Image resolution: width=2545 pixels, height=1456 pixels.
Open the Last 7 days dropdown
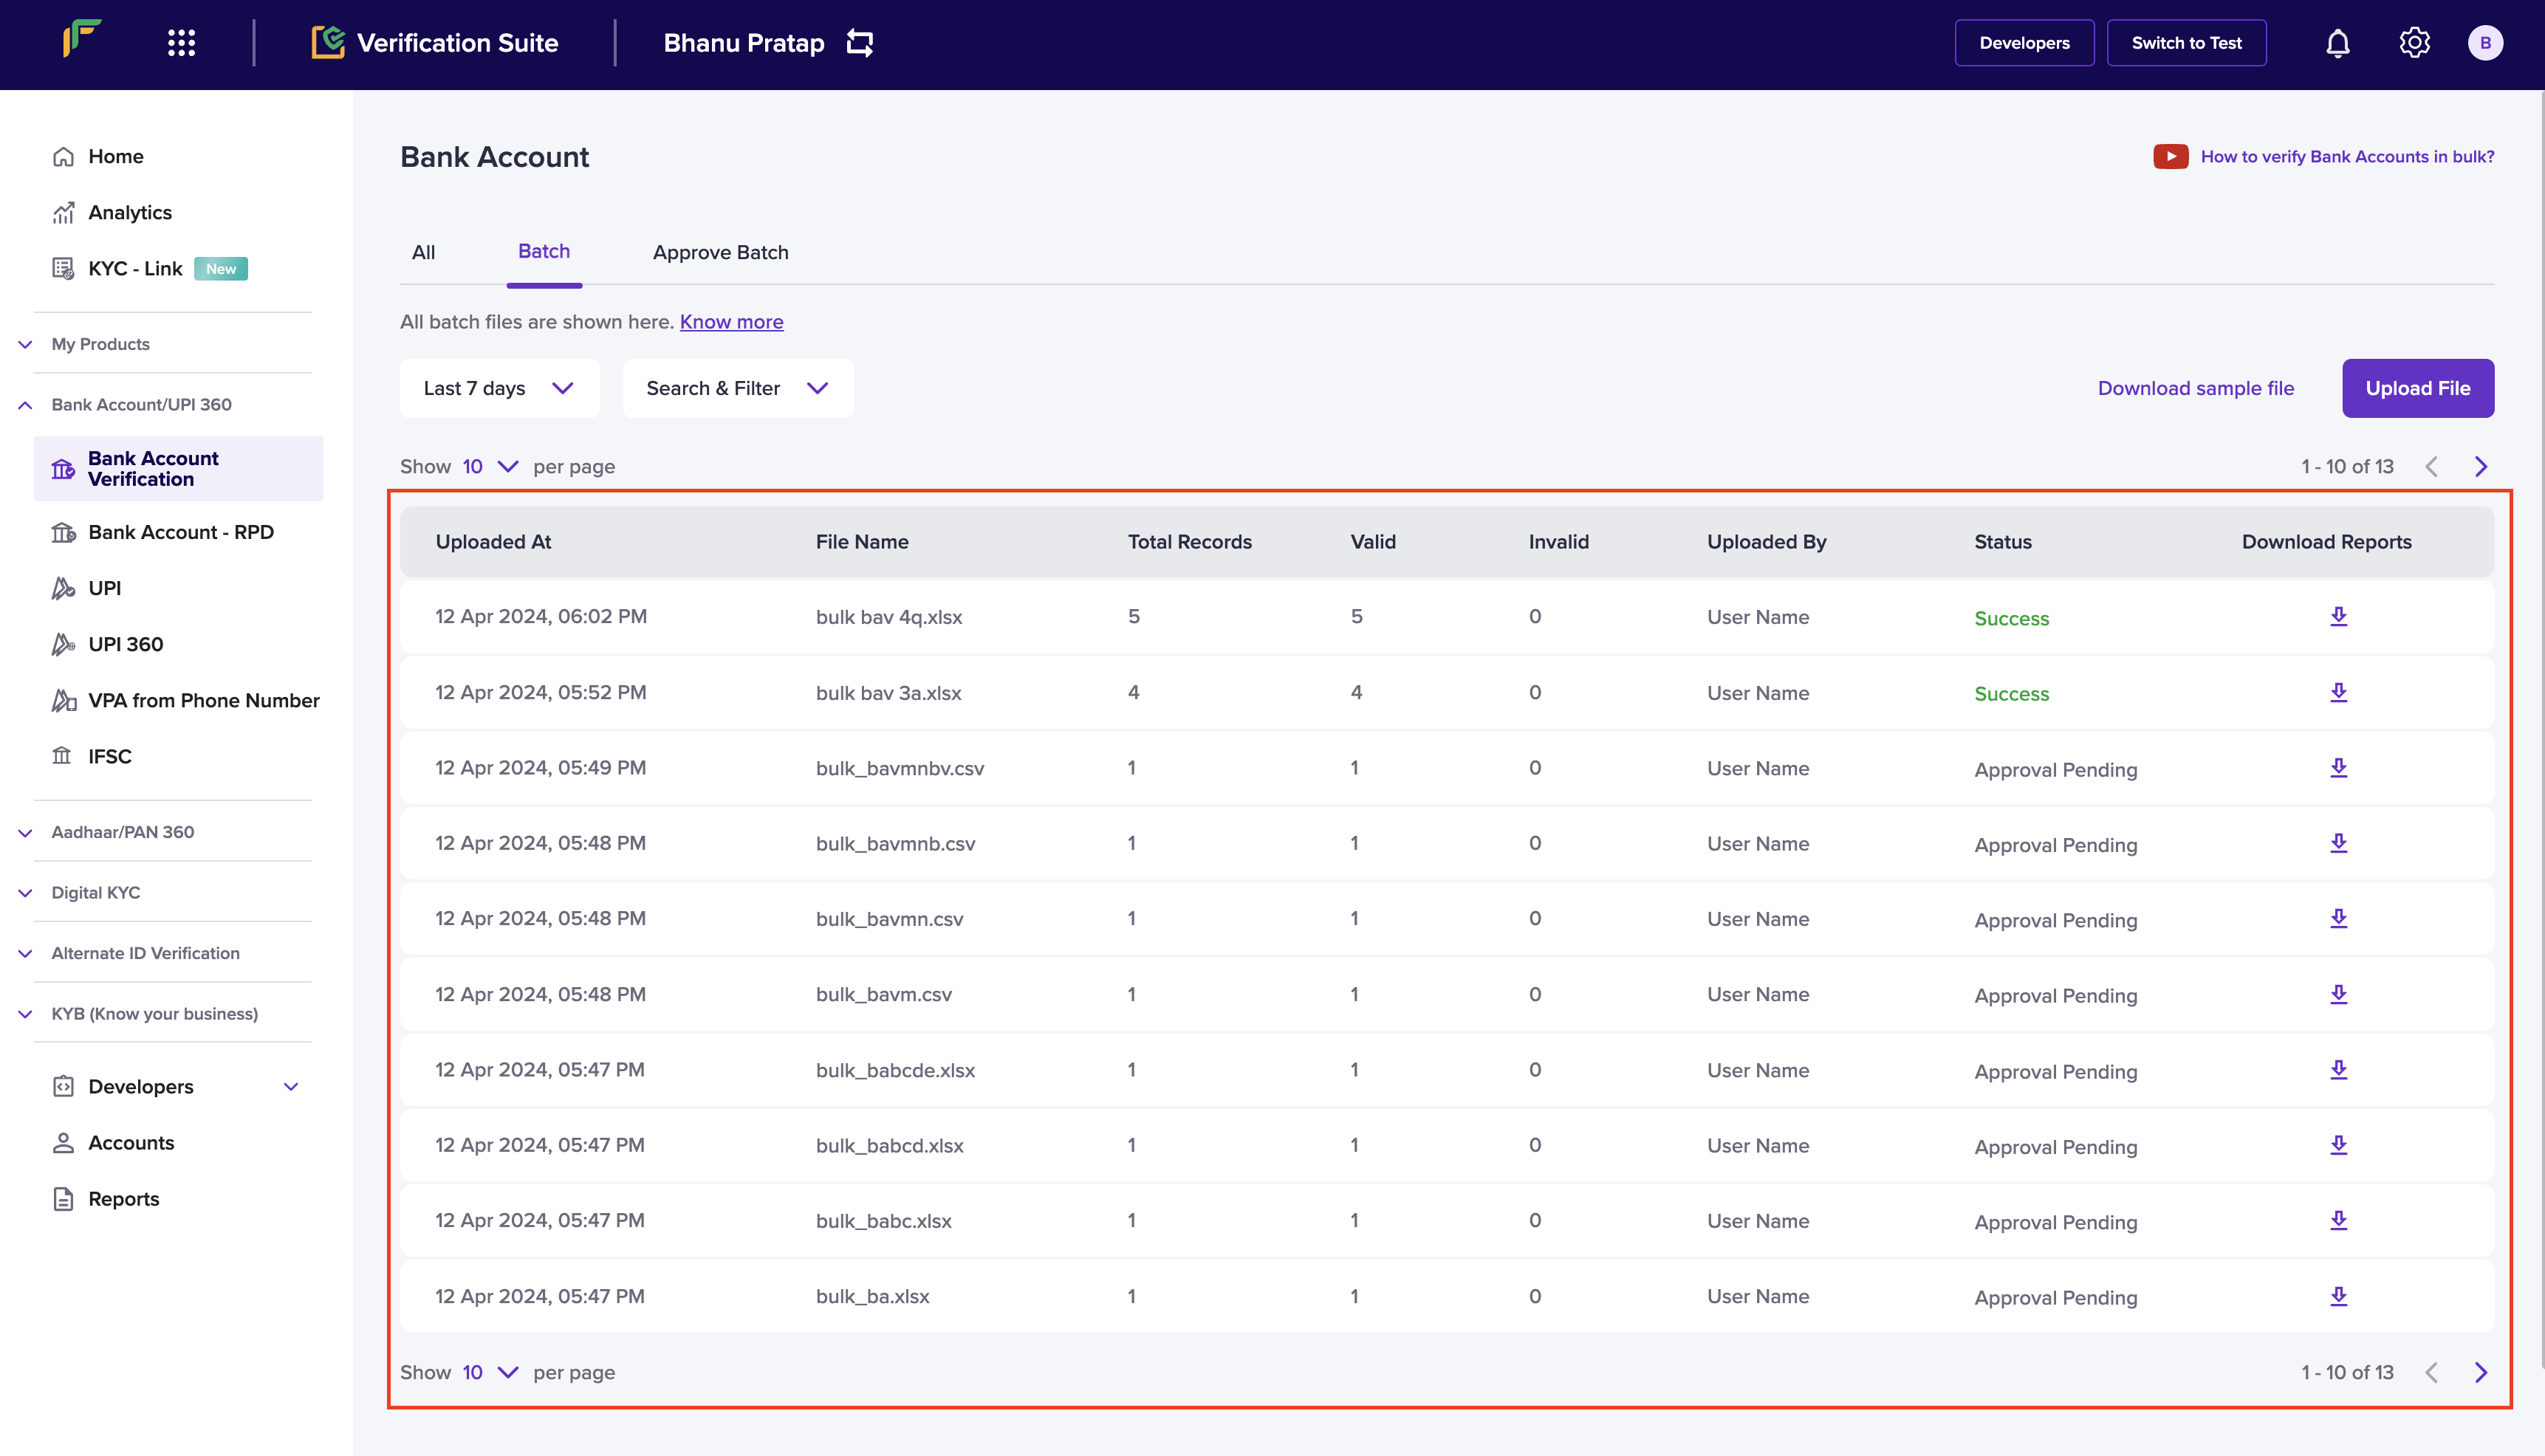(x=499, y=388)
